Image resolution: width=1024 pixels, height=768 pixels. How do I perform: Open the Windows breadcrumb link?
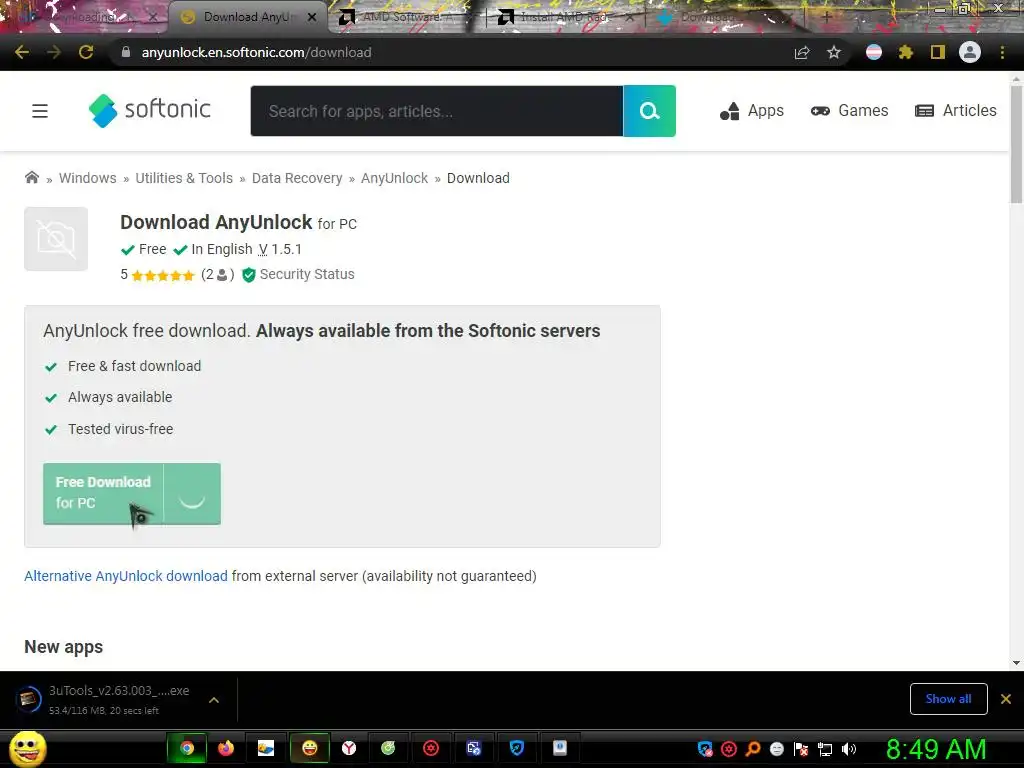[88, 178]
